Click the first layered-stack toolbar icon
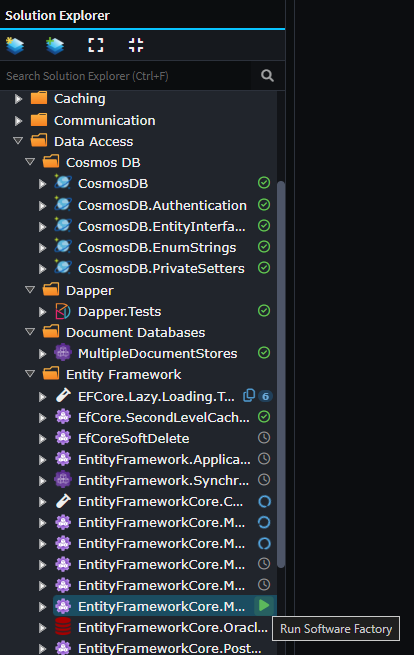Image resolution: width=414 pixels, height=655 pixels. (x=15, y=46)
